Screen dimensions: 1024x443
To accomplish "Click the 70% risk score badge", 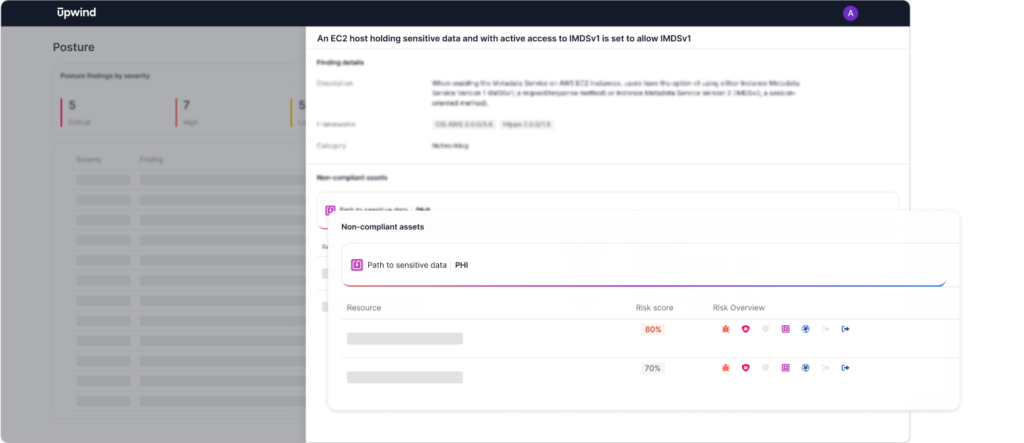I will pyautogui.click(x=653, y=369).
